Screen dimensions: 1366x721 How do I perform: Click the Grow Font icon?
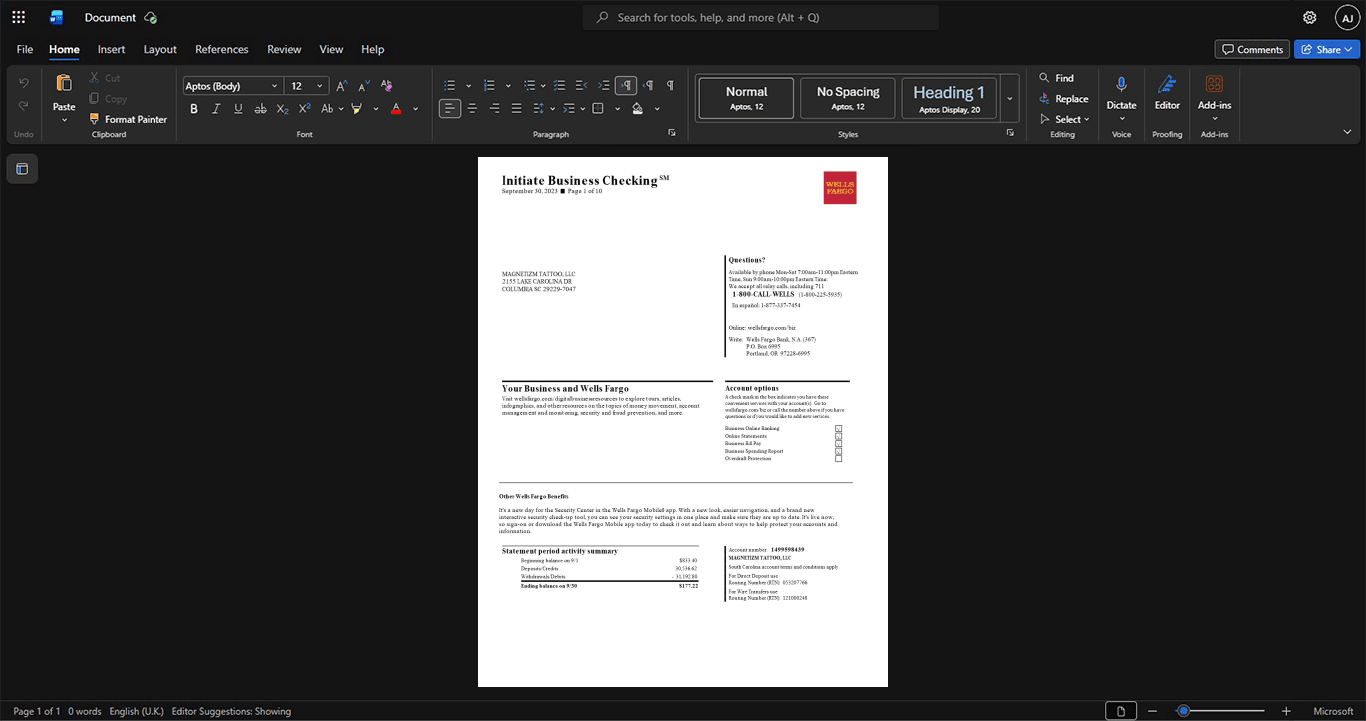[342, 86]
